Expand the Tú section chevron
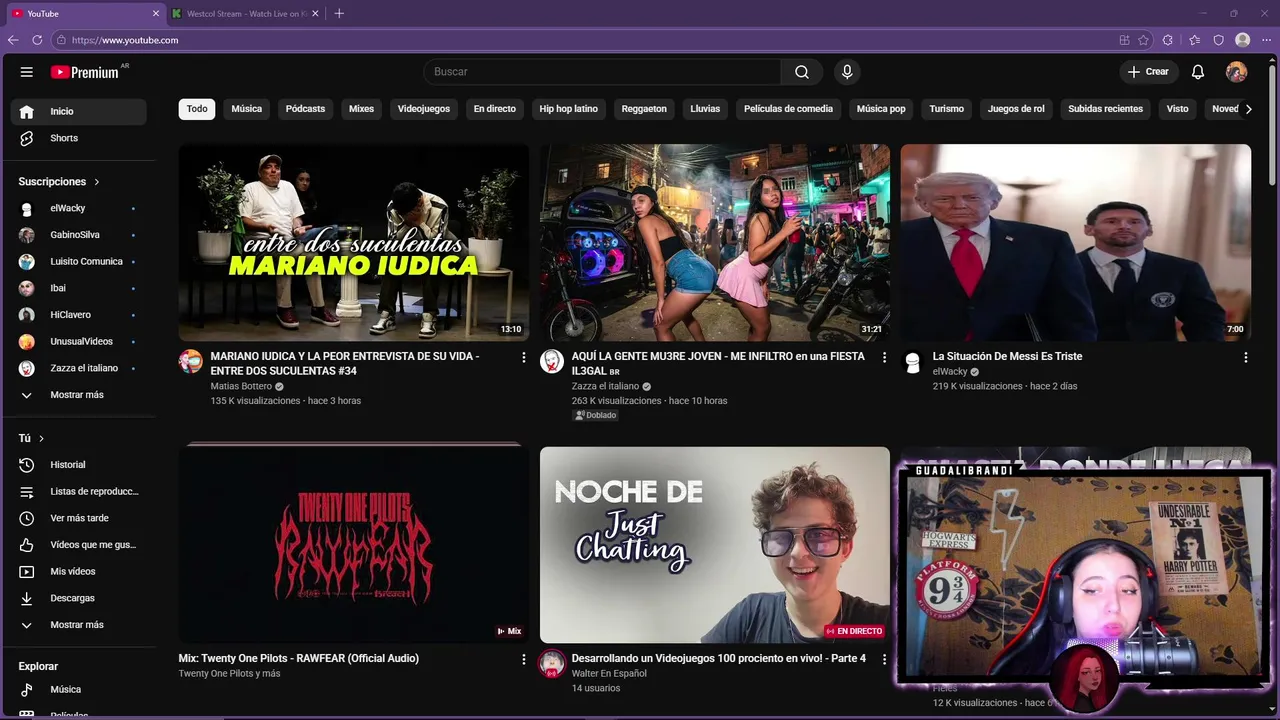The image size is (1280, 720). 41,439
